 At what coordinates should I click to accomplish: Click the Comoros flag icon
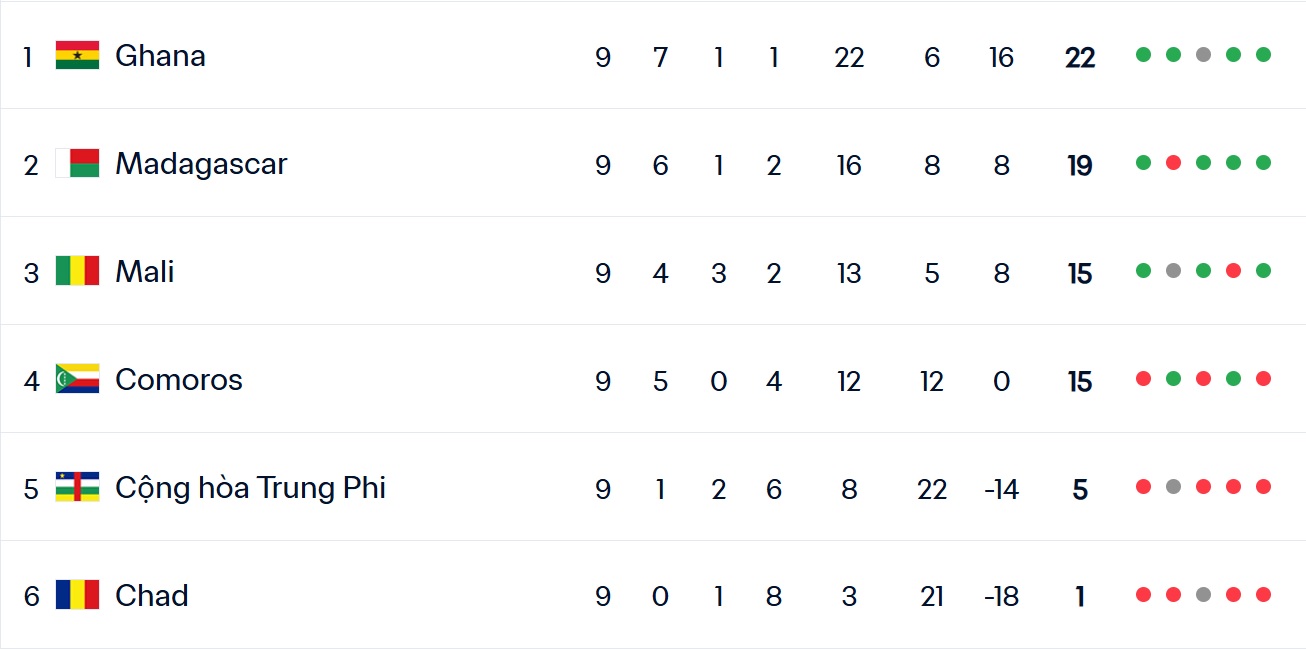tap(77, 379)
